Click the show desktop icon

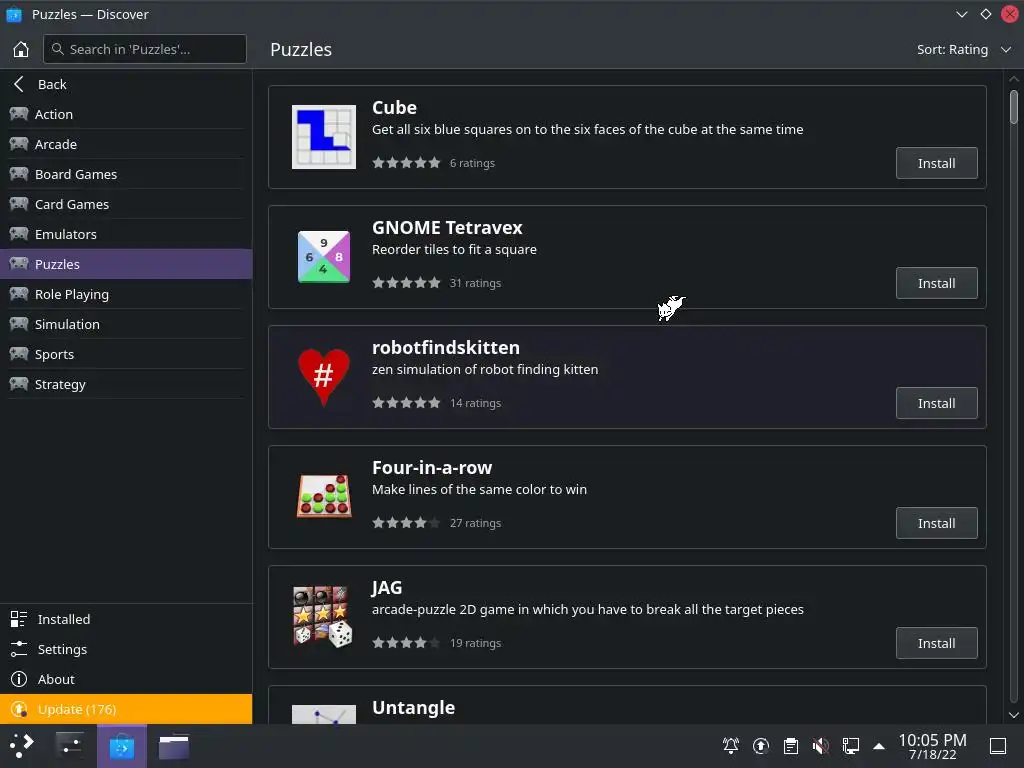pos(998,746)
